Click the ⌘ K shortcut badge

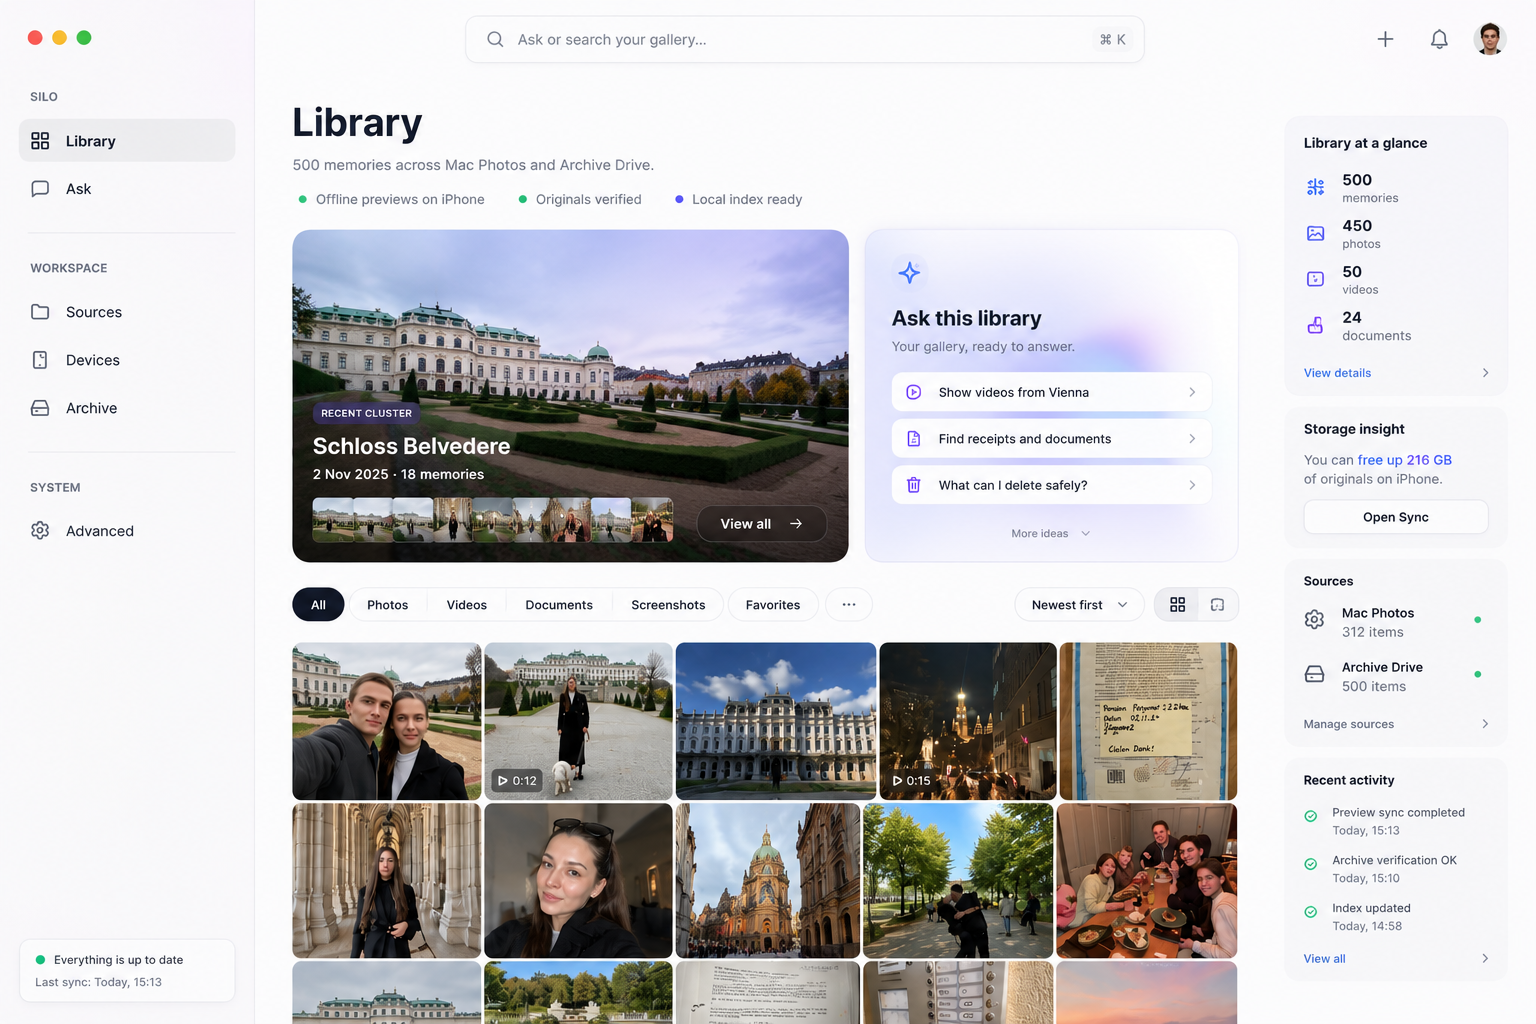click(x=1112, y=39)
